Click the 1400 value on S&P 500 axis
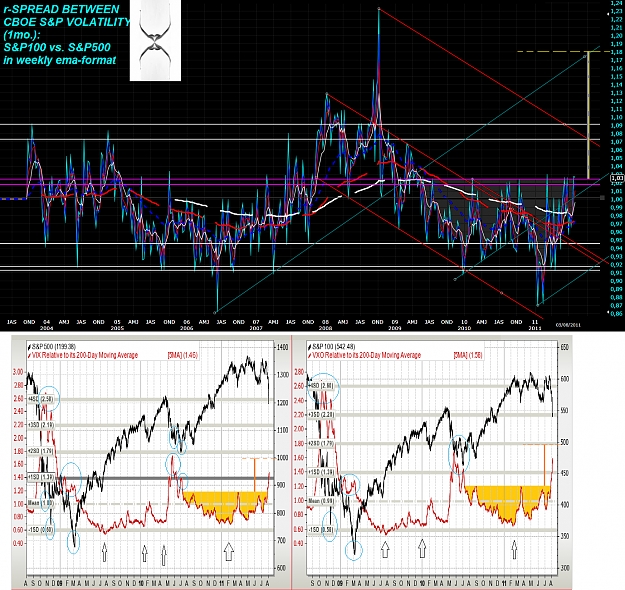 282,348
